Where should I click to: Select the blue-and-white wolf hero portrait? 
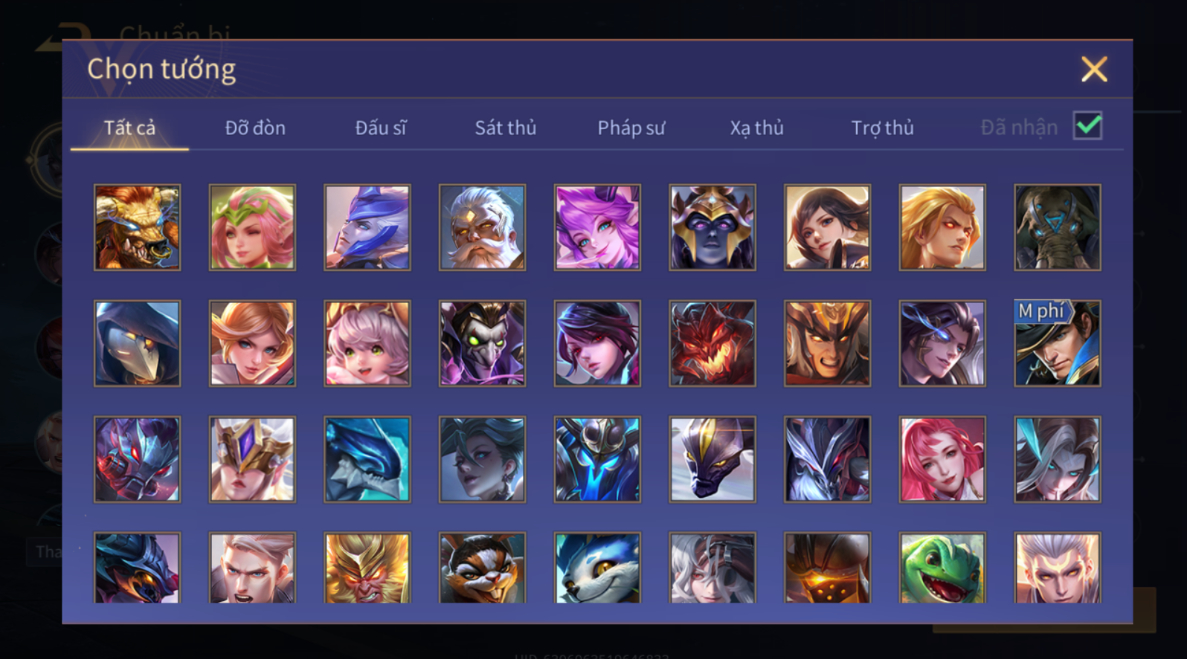click(597, 567)
